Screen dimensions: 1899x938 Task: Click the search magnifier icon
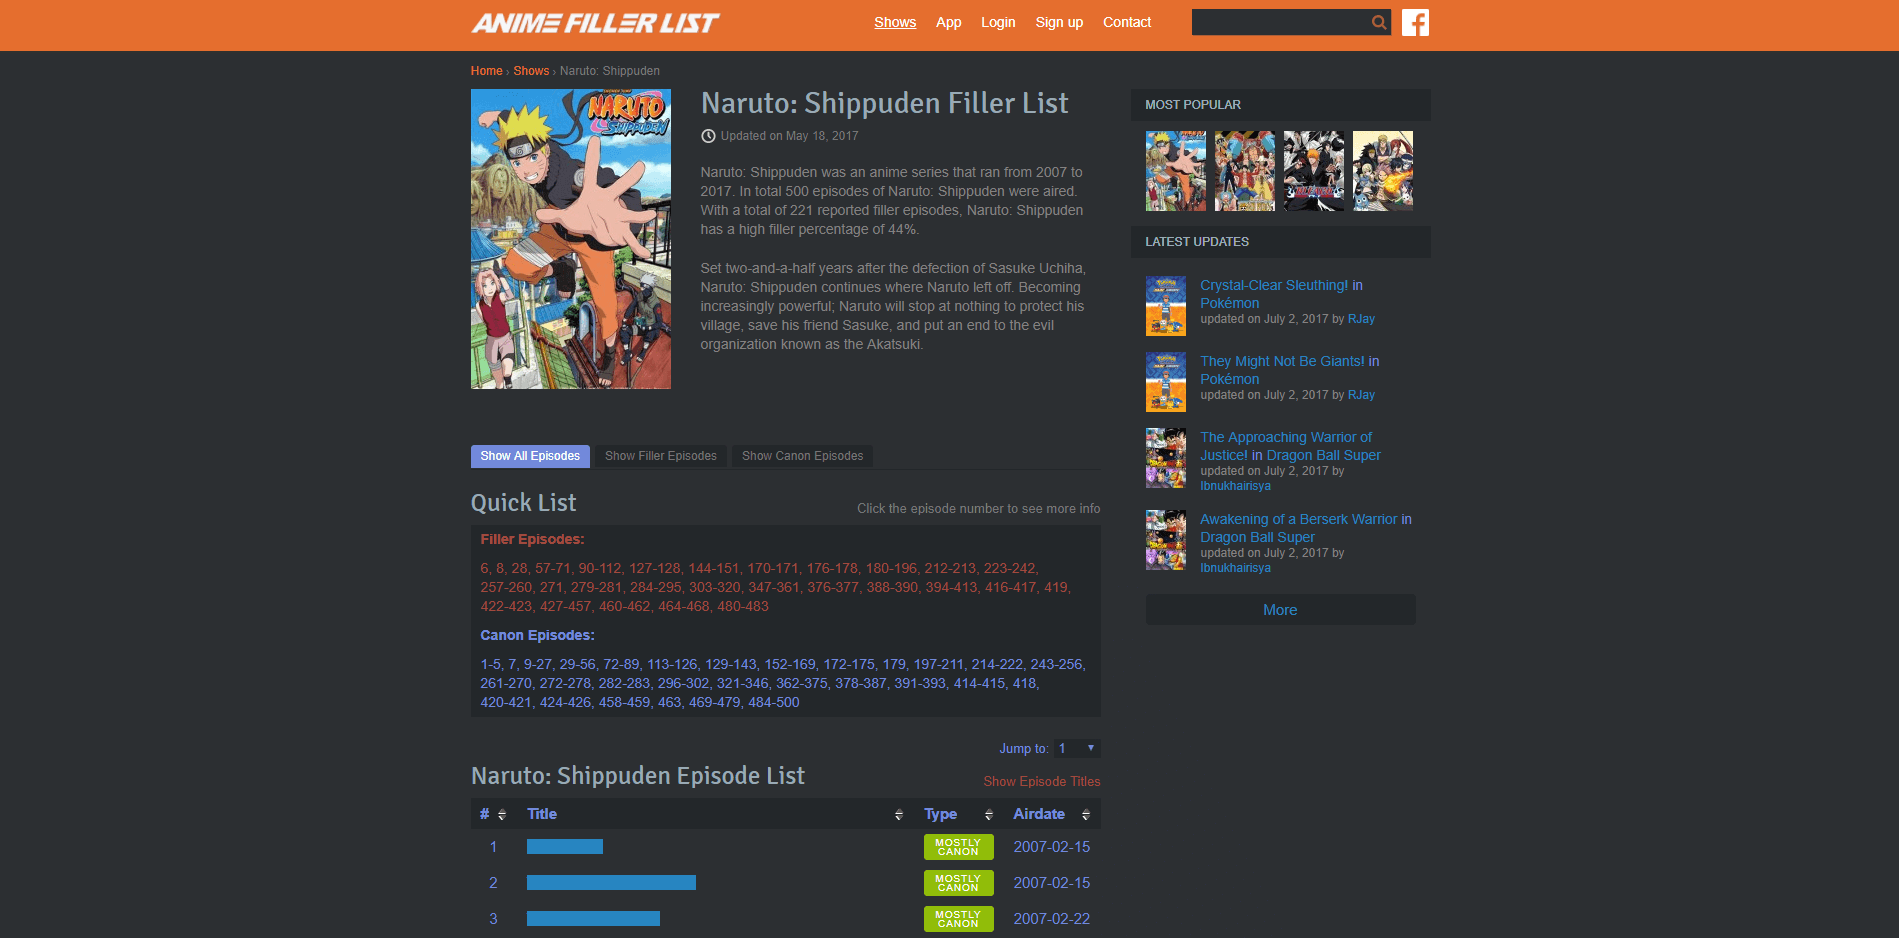tap(1379, 22)
